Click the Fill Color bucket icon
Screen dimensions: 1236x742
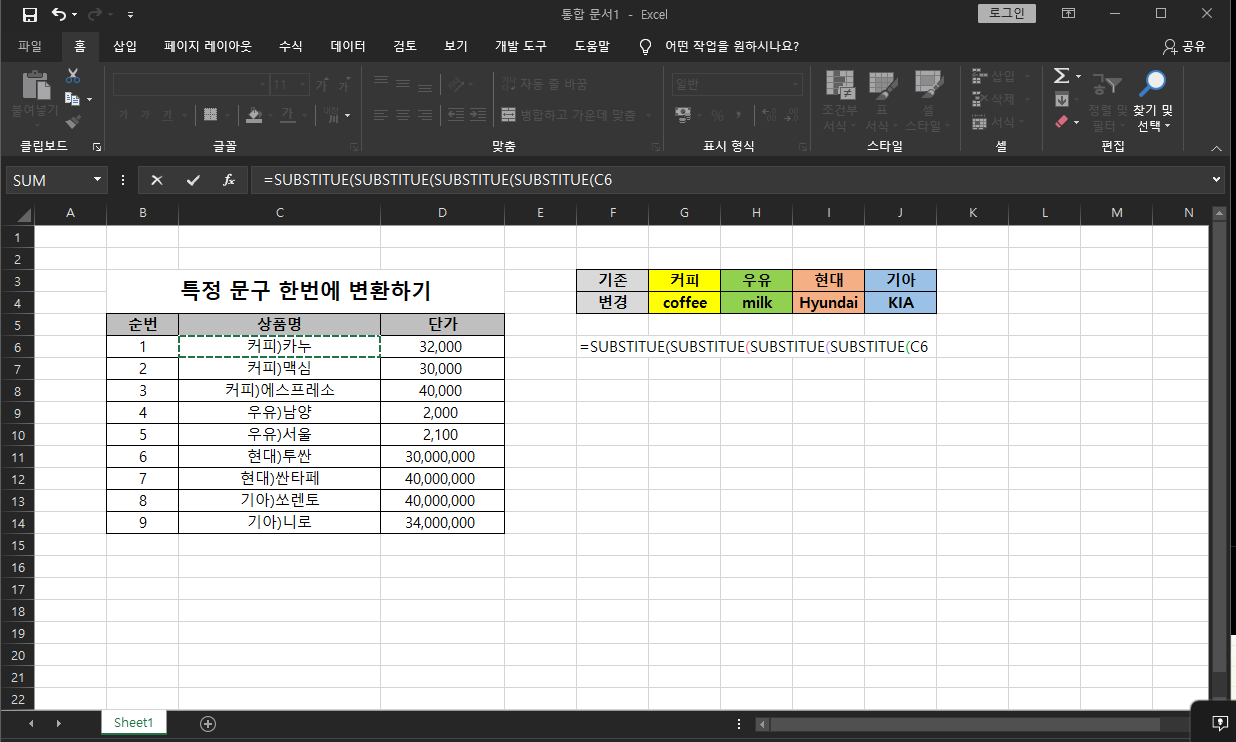[254, 115]
